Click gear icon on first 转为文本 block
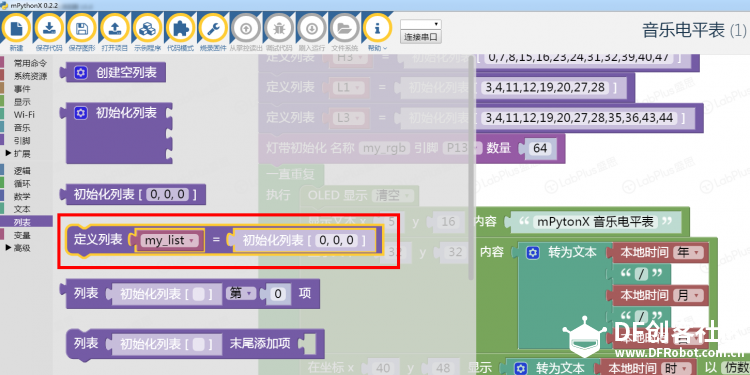This screenshot has height=375, width=750. tap(533, 253)
